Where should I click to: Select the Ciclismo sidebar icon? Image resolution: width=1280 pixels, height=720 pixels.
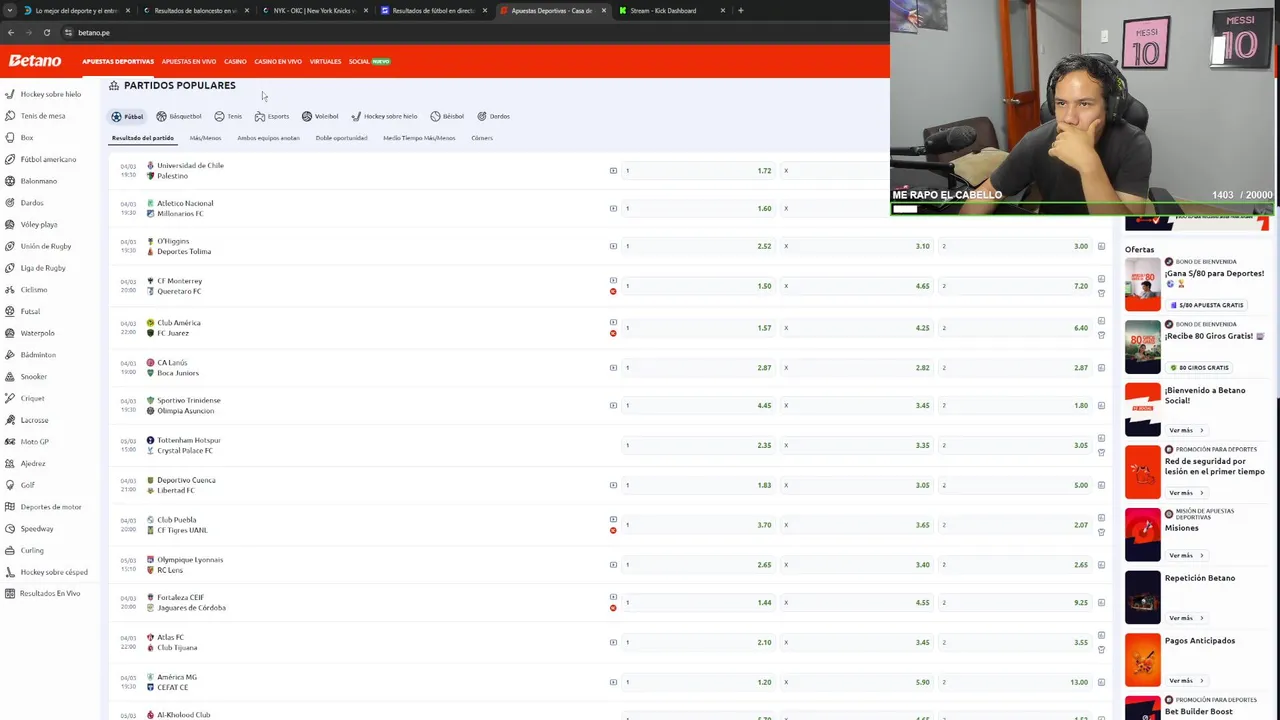[10, 290]
